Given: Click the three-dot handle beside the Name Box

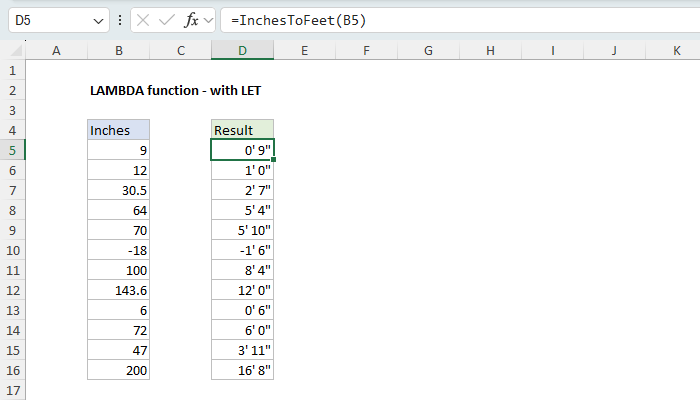Looking at the screenshot, I should click(120, 20).
